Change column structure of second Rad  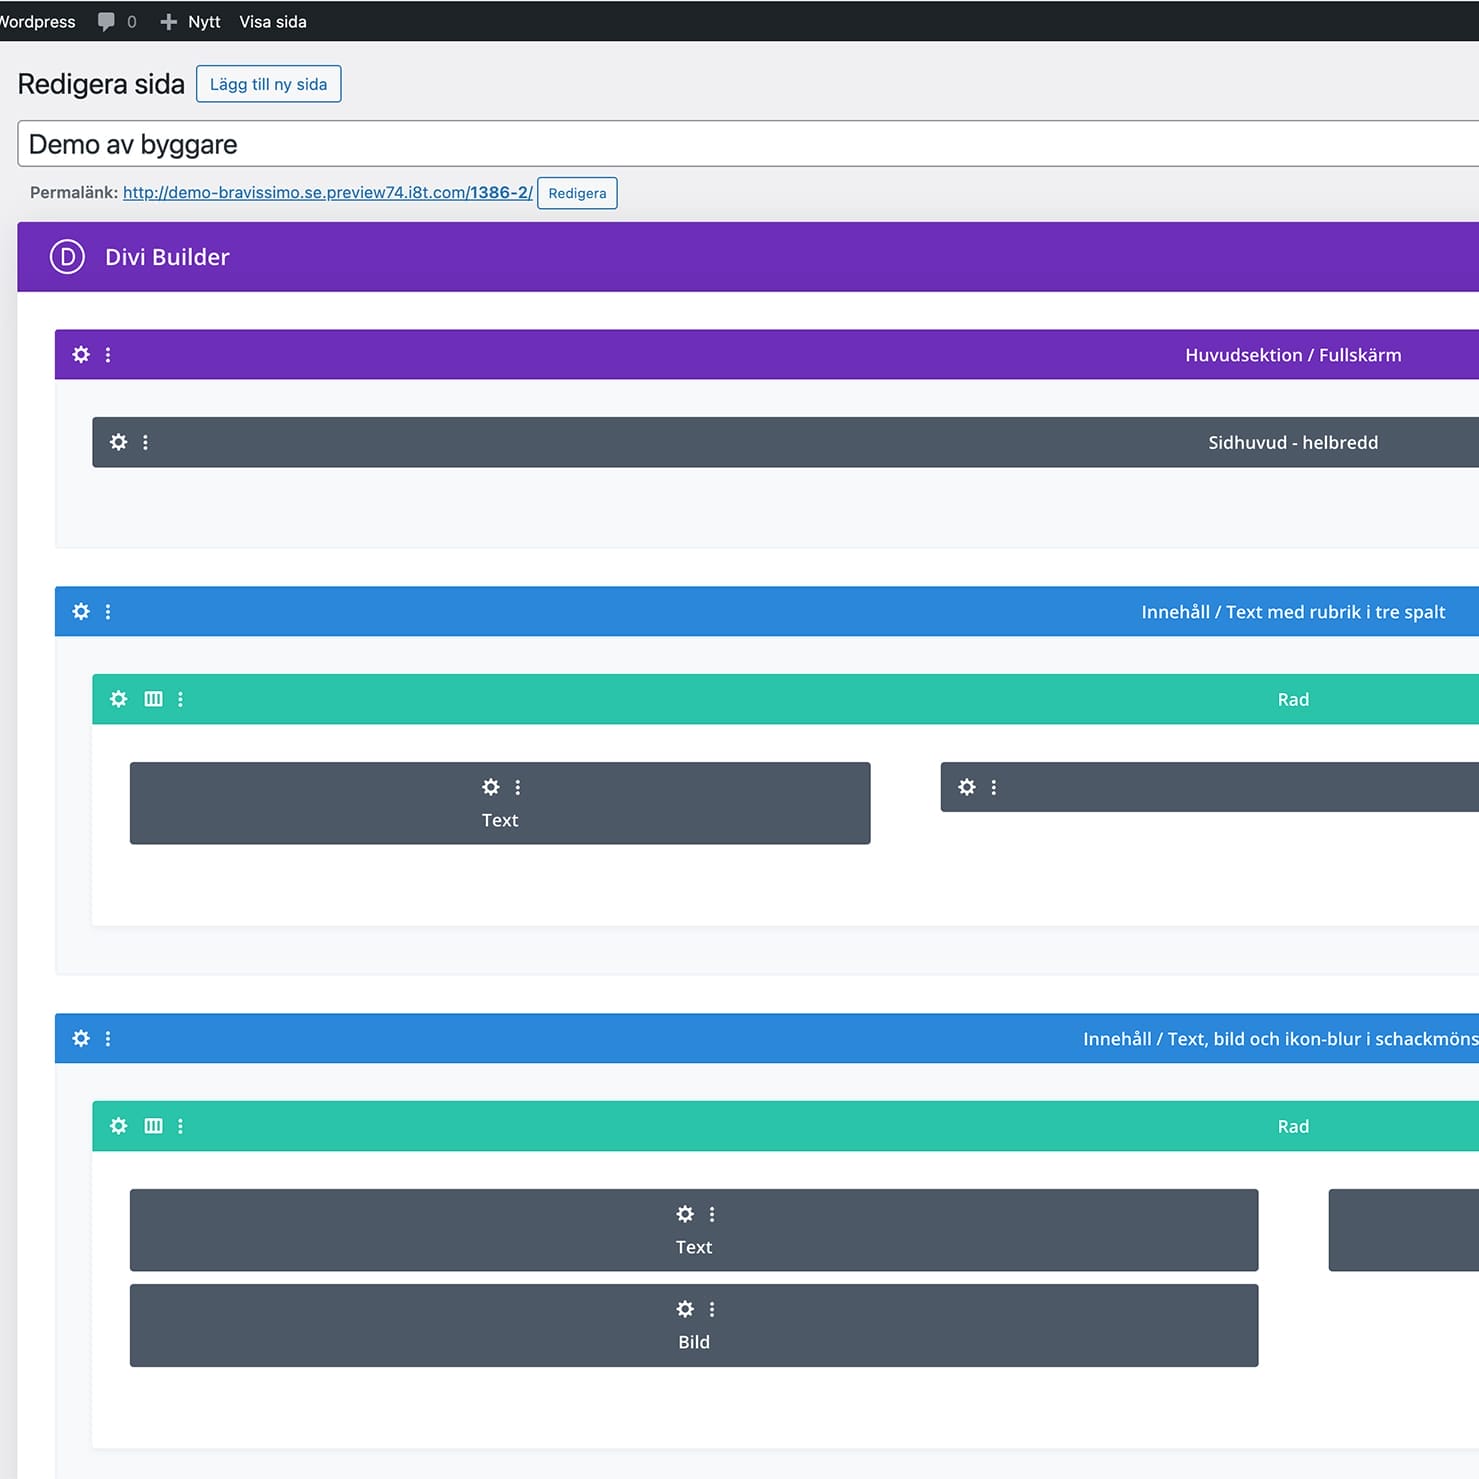coord(153,1126)
